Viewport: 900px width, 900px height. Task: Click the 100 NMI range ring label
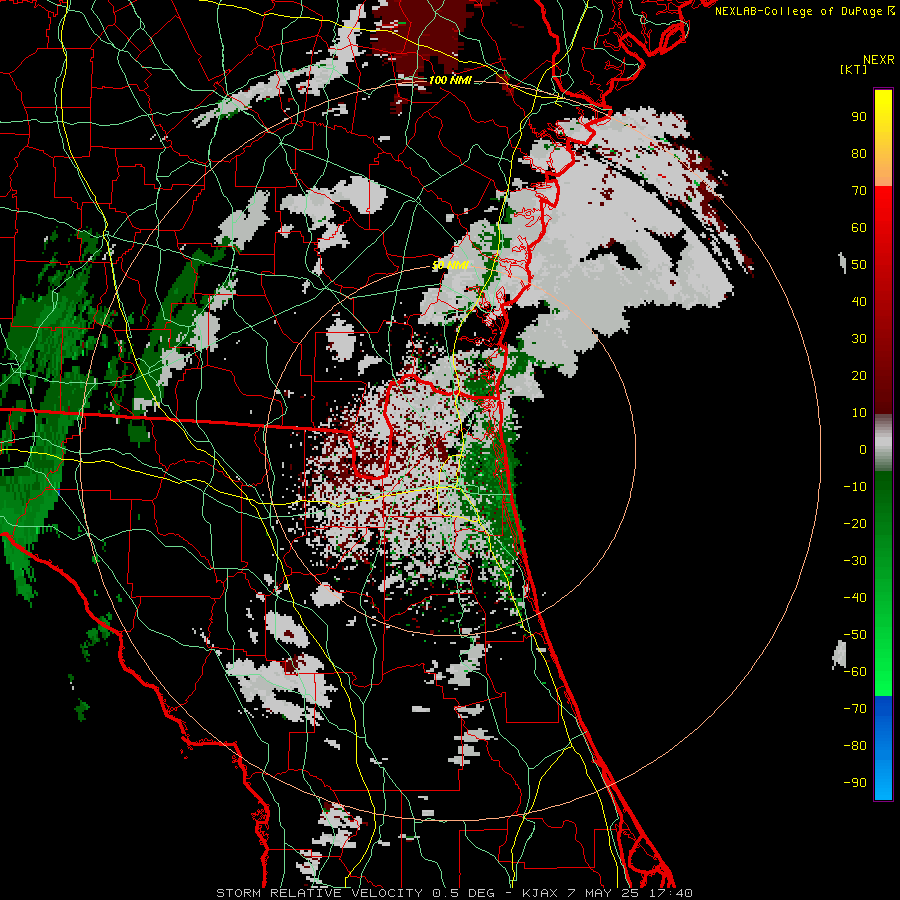[450, 80]
